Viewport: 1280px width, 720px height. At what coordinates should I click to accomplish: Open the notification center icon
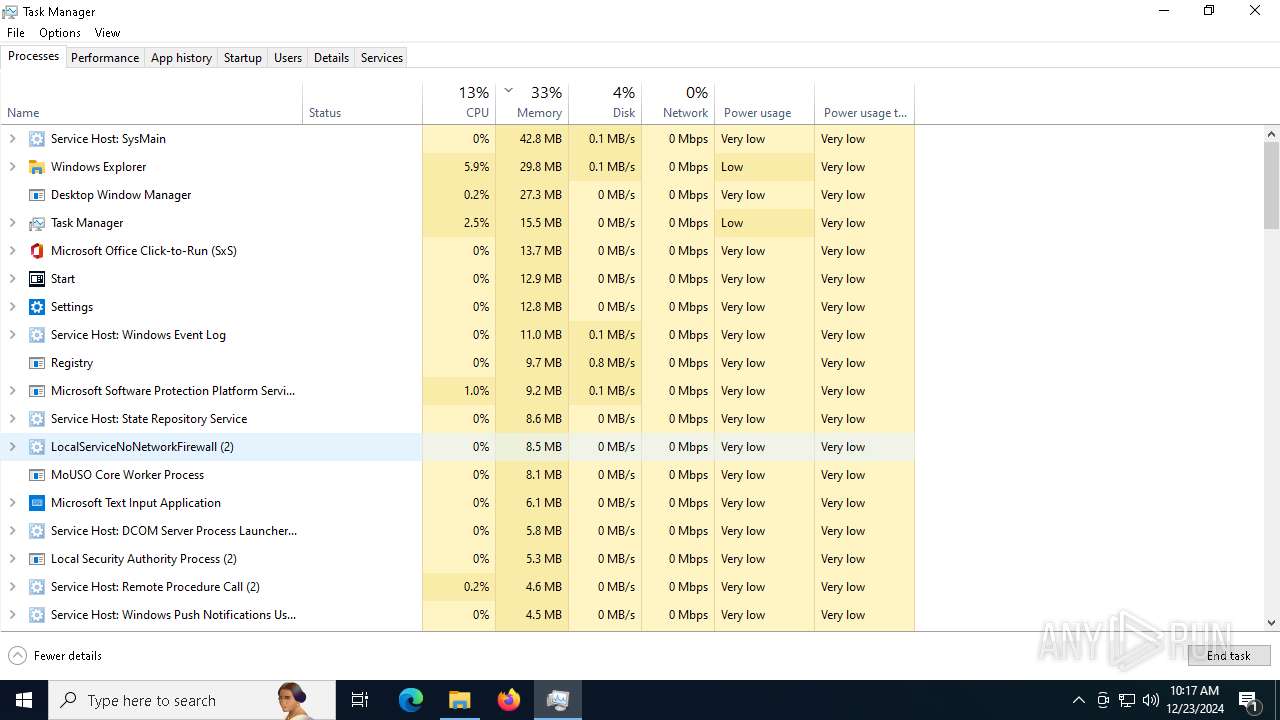[x=1248, y=700]
